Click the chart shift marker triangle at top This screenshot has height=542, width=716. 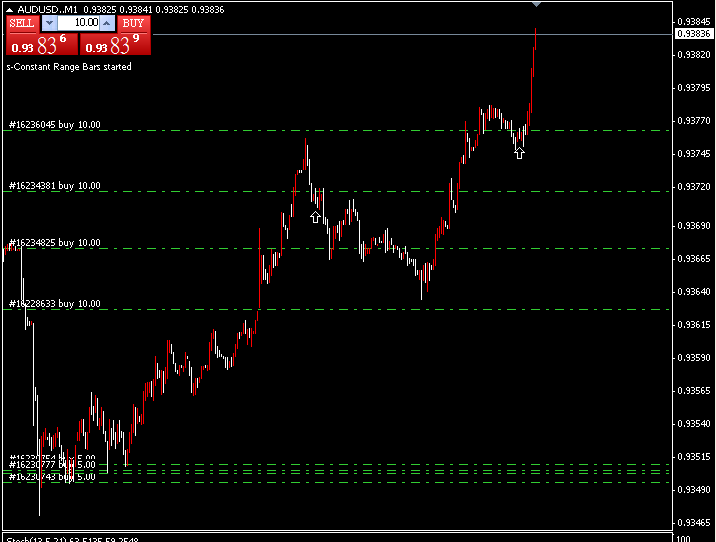(537, 4)
